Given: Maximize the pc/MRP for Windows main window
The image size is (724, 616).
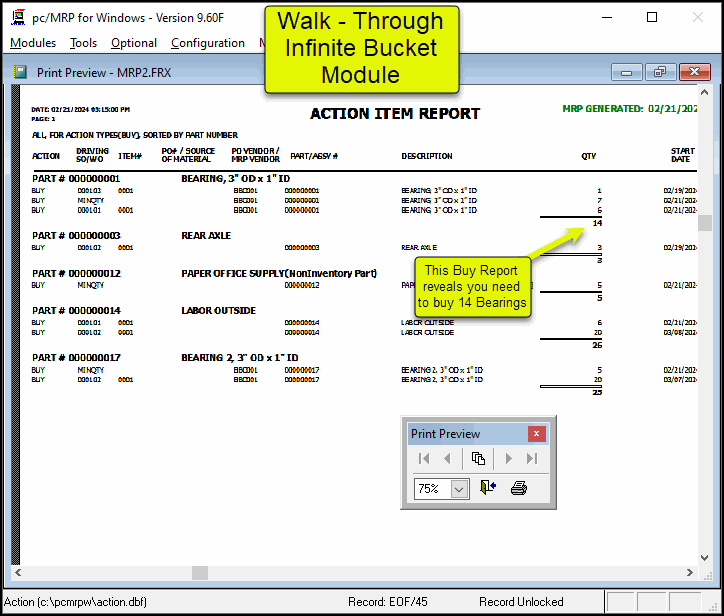Looking at the screenshot, I should 652,18.
